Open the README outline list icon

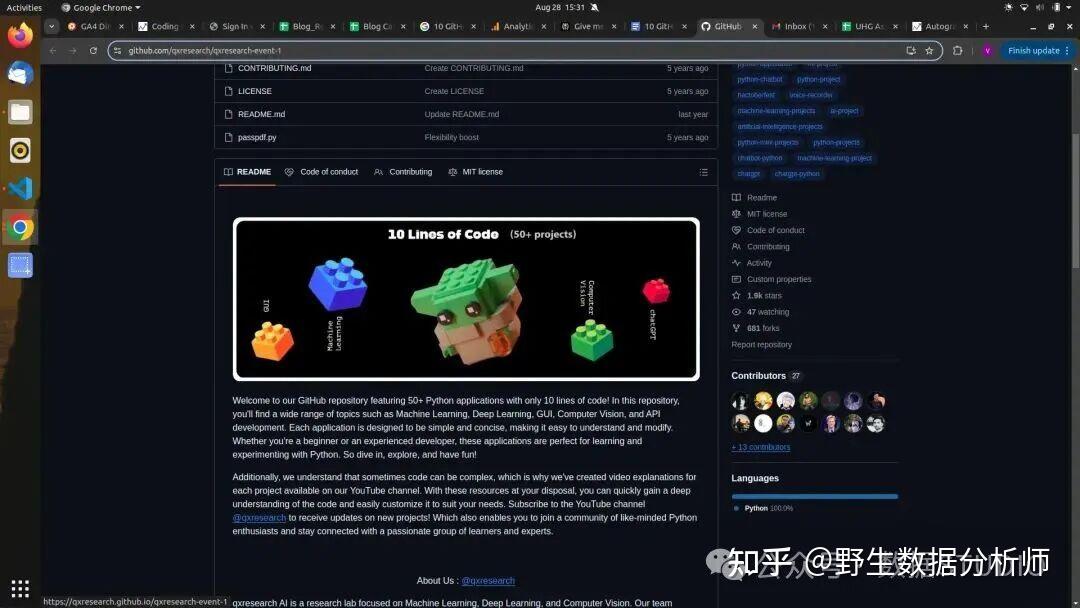(x=703, y=171)
